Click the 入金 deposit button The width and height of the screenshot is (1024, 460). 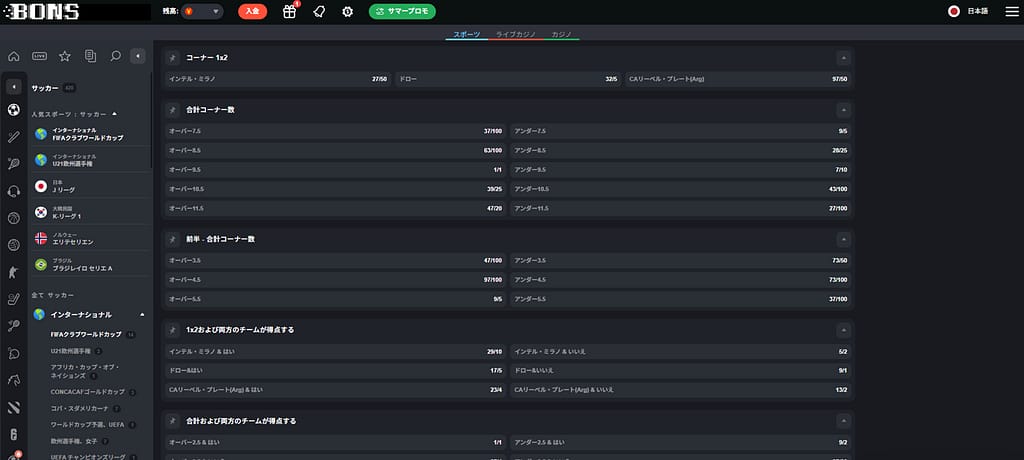pos(252,12)
